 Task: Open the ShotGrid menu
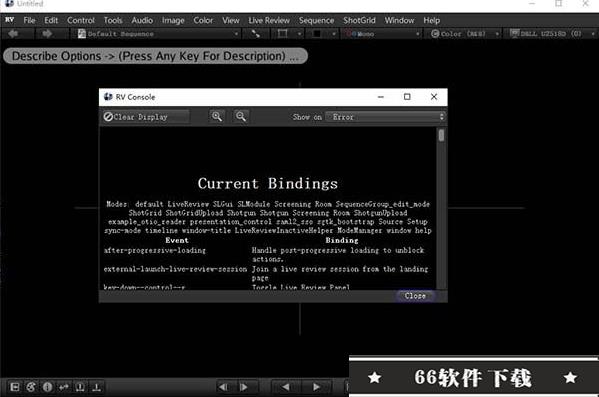click(x=359, y=20)
